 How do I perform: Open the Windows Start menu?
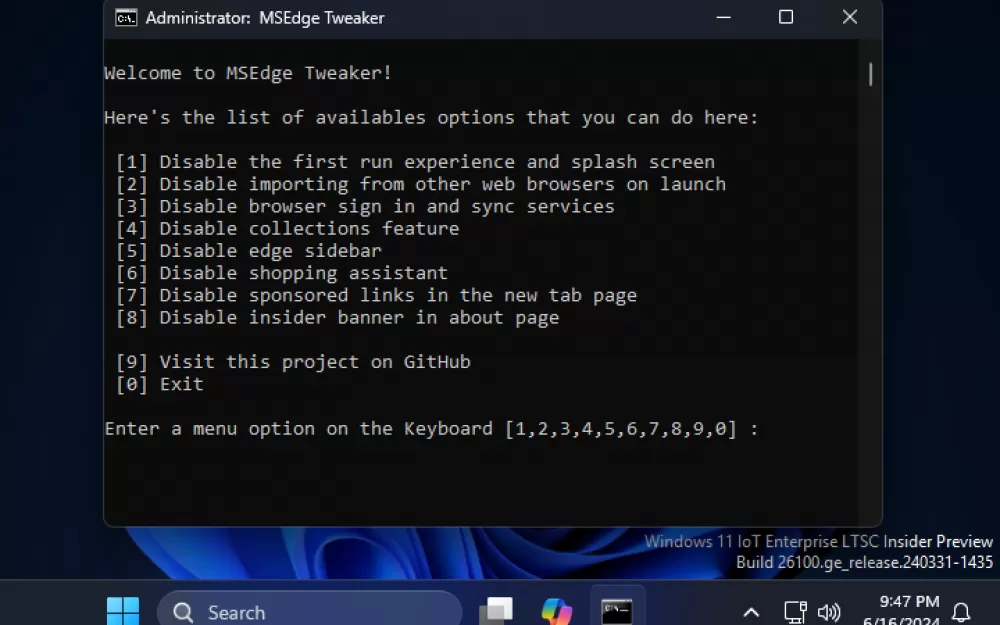(123, 610)
